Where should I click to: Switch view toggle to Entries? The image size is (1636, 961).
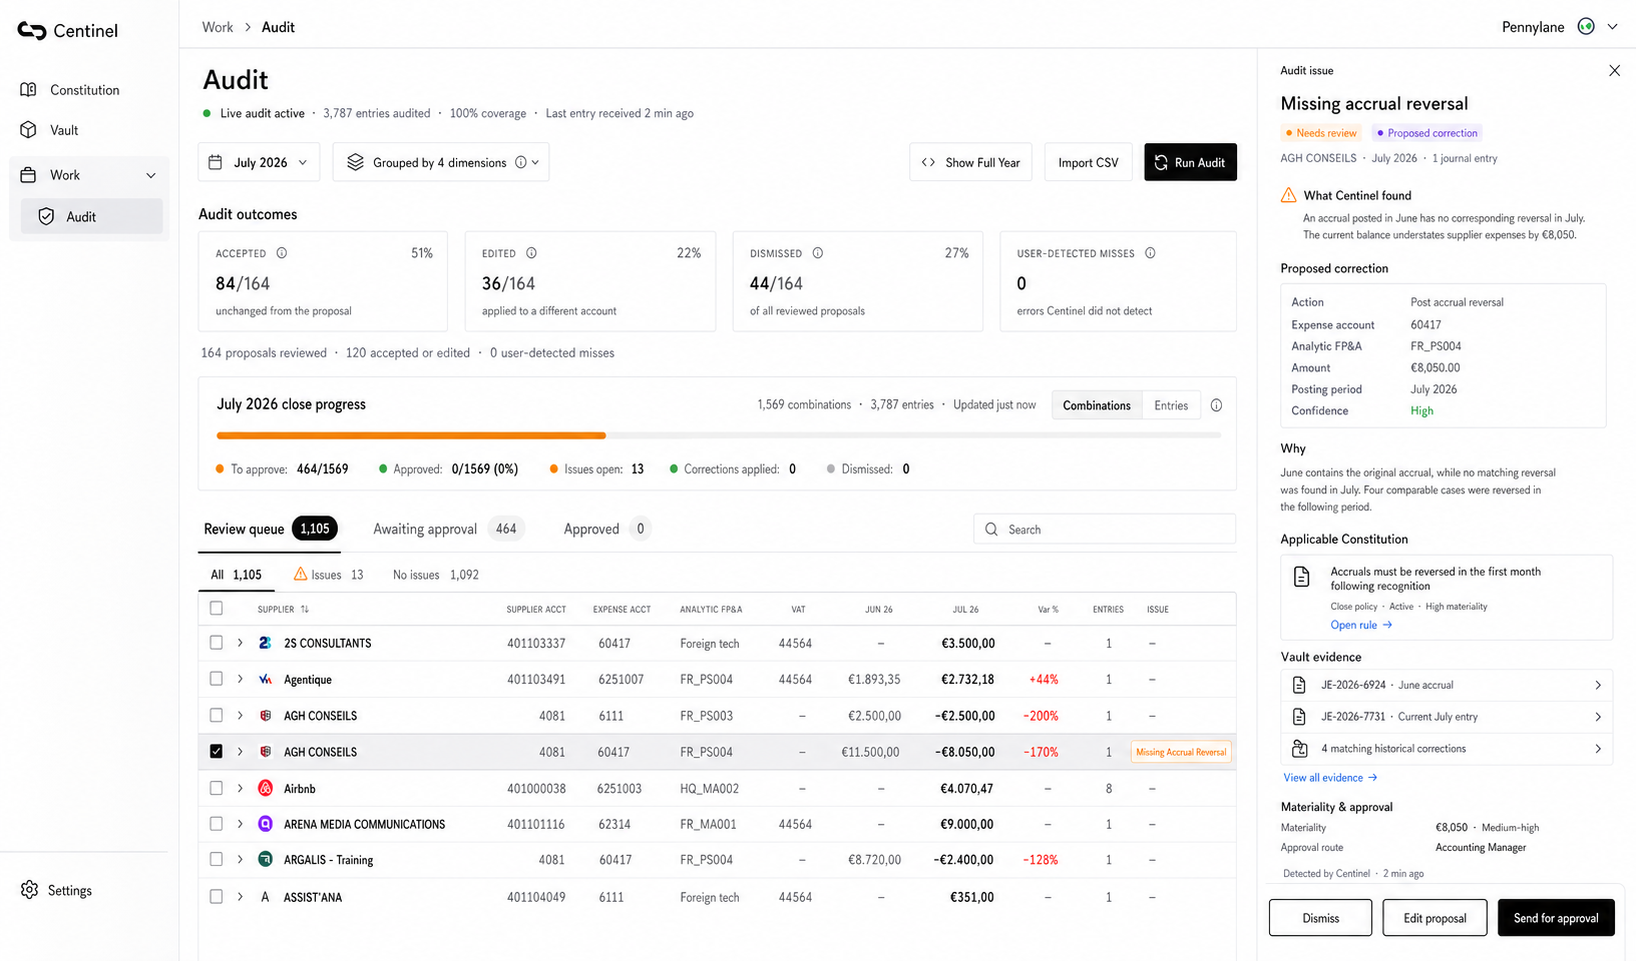pyautogui.click(x=1171, y=405)
